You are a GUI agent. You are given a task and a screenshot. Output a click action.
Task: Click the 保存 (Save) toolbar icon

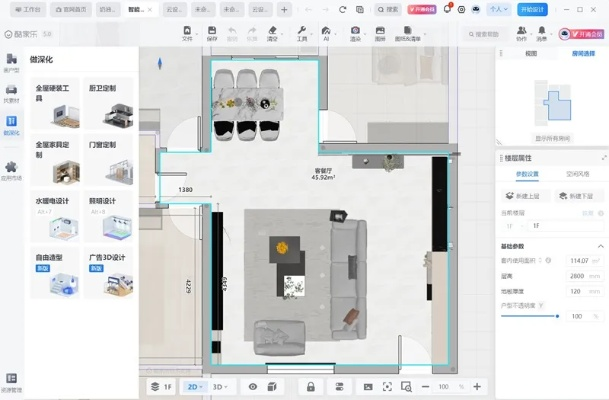point(209,33)
